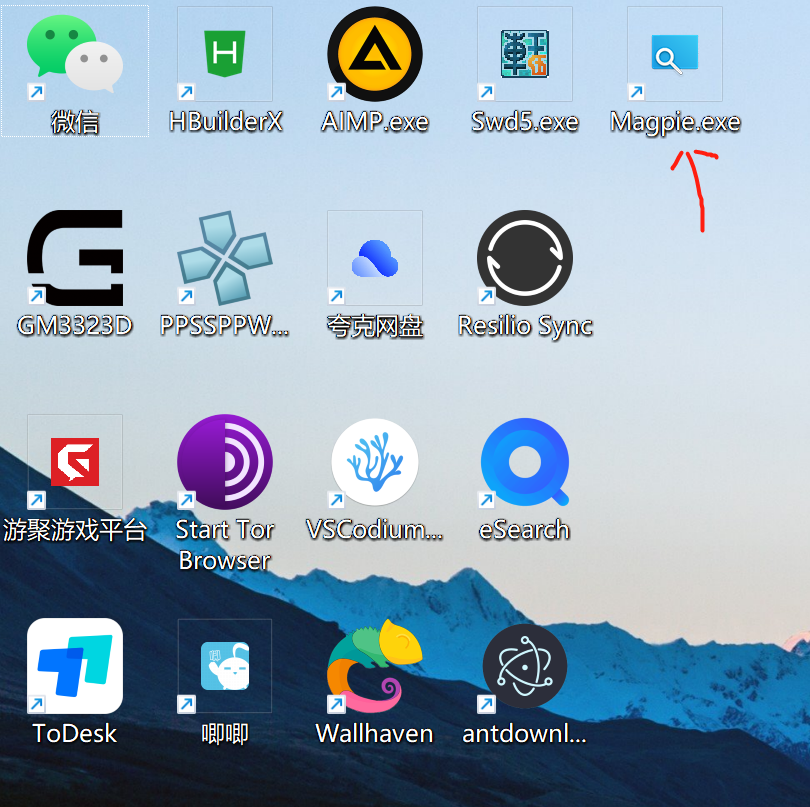
Task: Click the GM3323D label text
Action: coord(75,326)
